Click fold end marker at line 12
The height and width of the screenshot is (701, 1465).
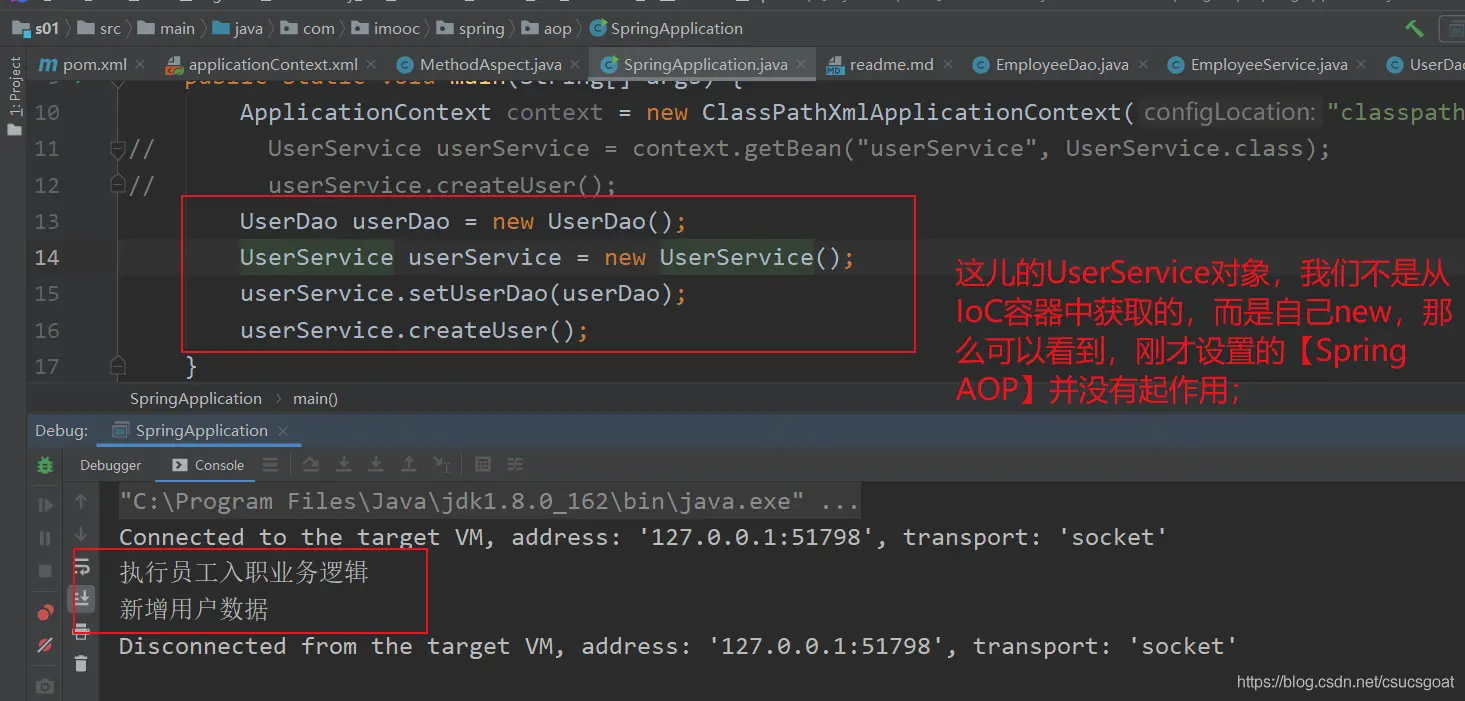tap(118, 185)
